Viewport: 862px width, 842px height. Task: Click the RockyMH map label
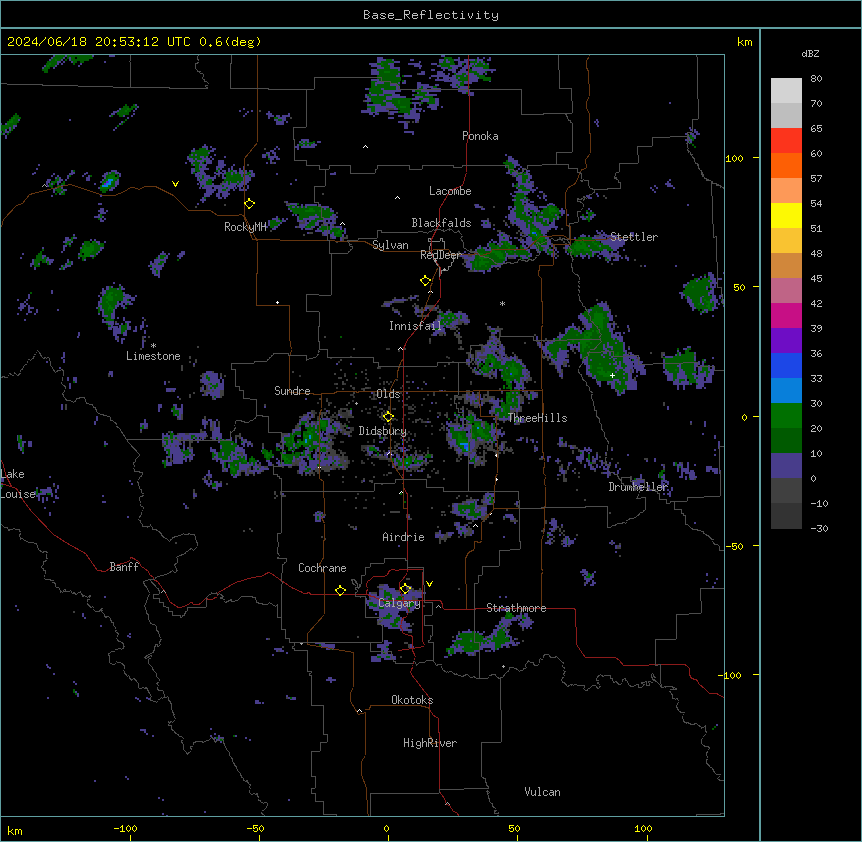click(x=245, y=227)
